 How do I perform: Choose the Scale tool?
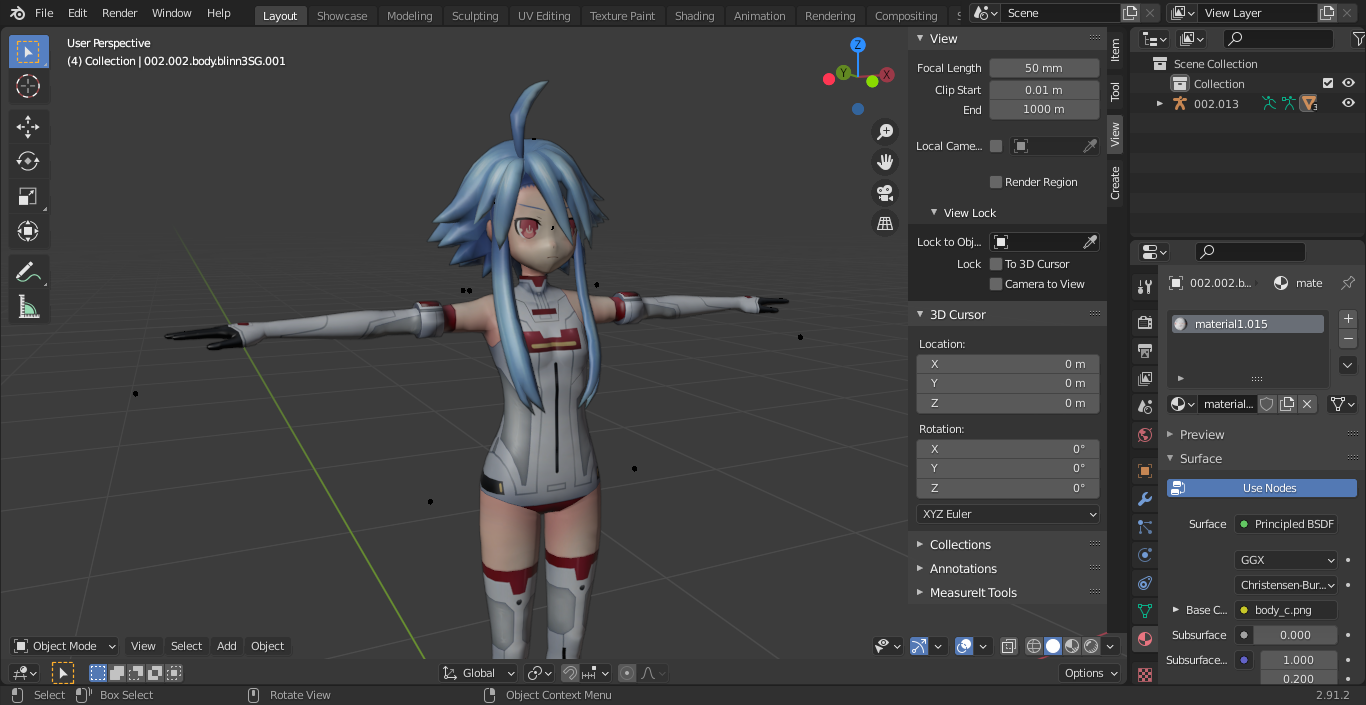tap(28, 197)
